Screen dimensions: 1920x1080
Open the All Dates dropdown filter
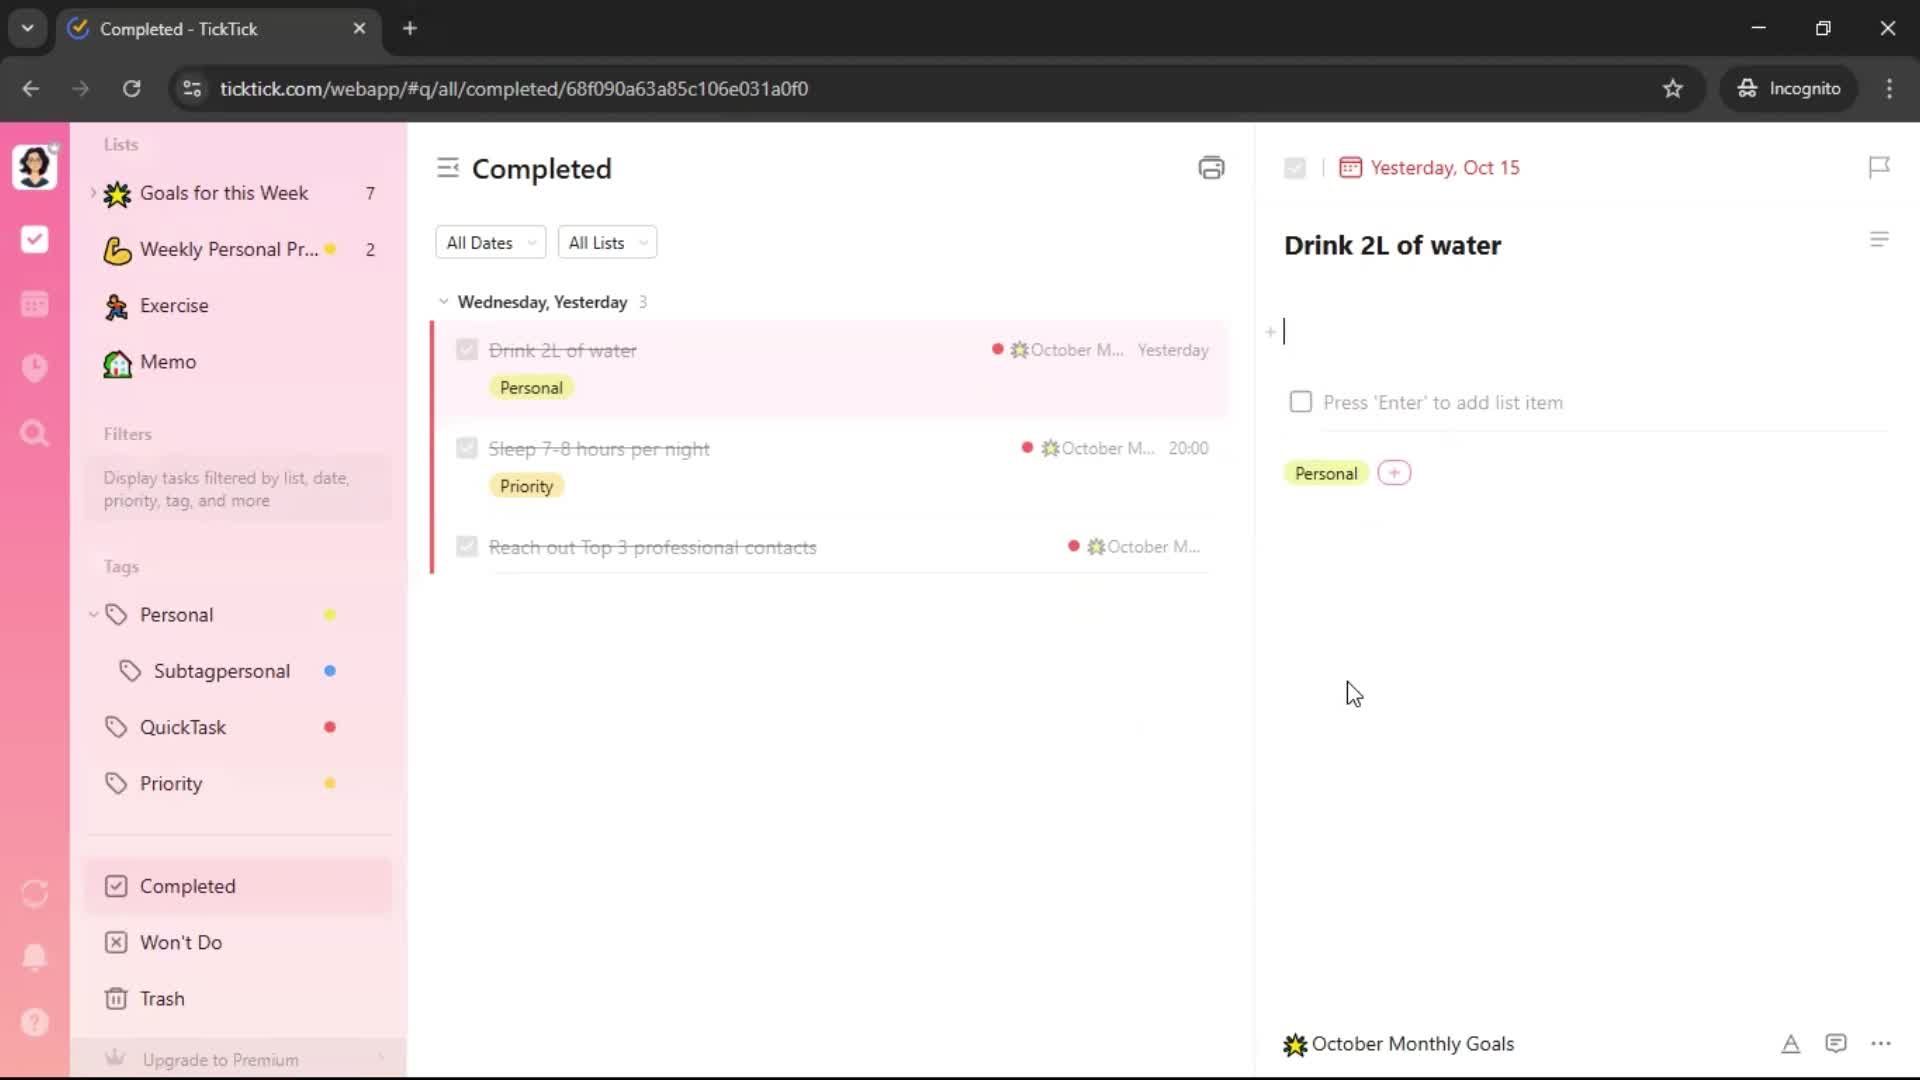tap(490, 243)
